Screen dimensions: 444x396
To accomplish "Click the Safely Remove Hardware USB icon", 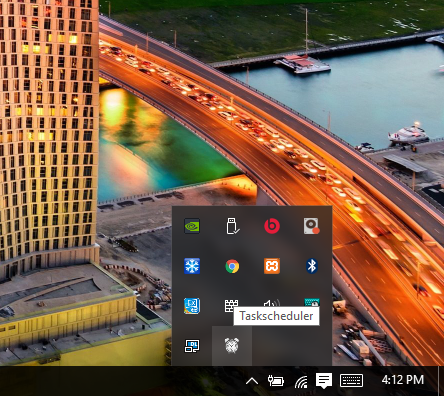I will (x=232, y=226).
